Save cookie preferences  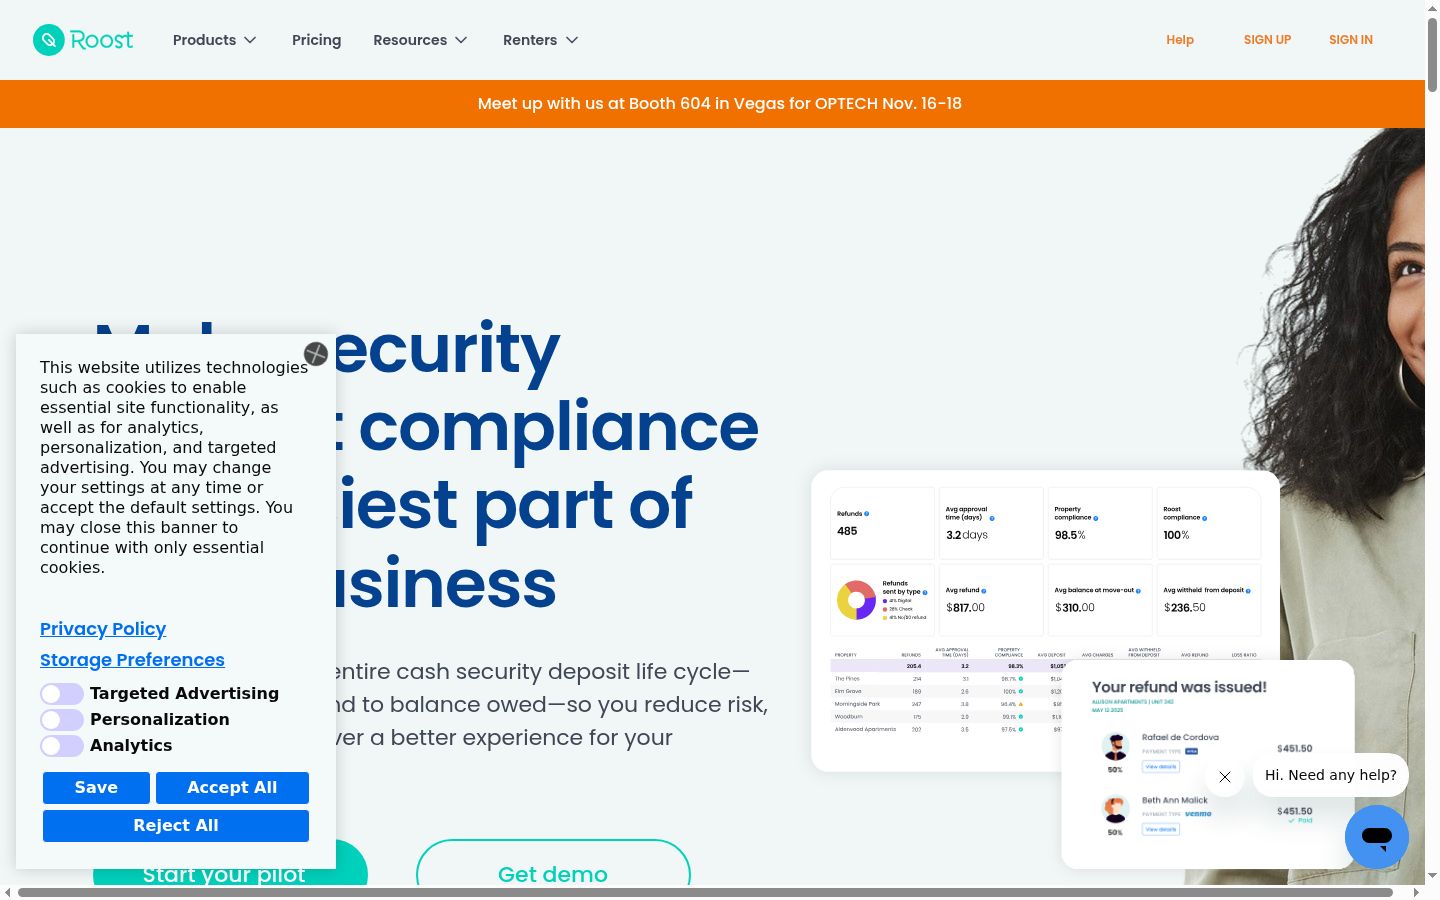coord(96,788)
